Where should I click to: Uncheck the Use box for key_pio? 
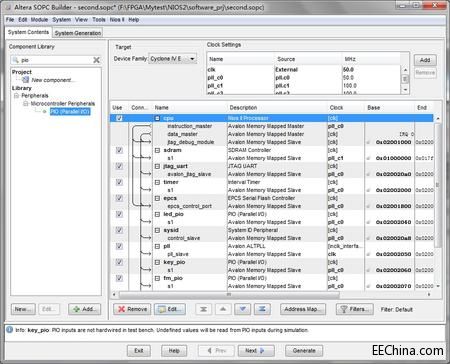[x=119, y=262]
